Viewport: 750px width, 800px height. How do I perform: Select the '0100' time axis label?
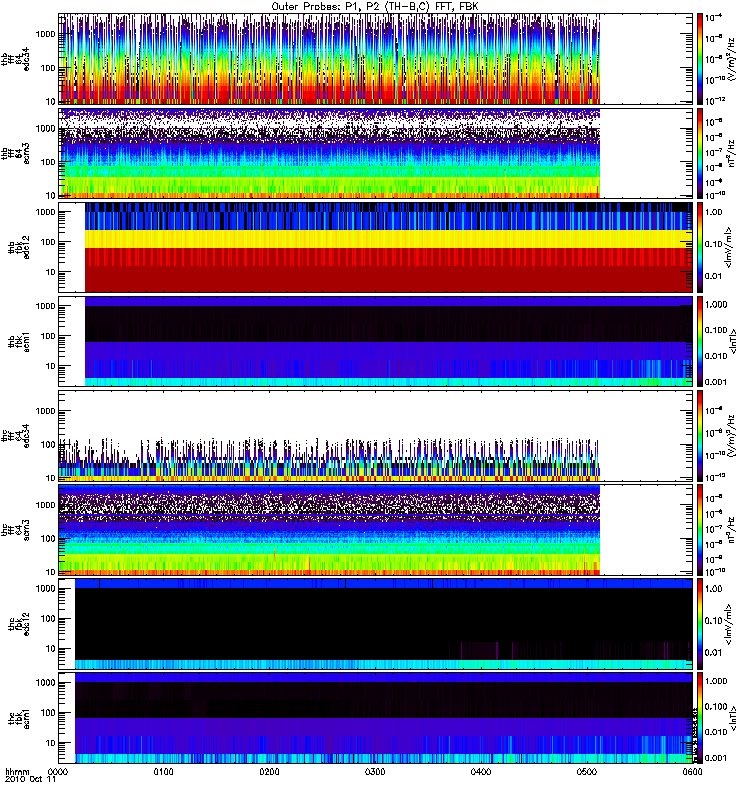(x=163, y=771)
